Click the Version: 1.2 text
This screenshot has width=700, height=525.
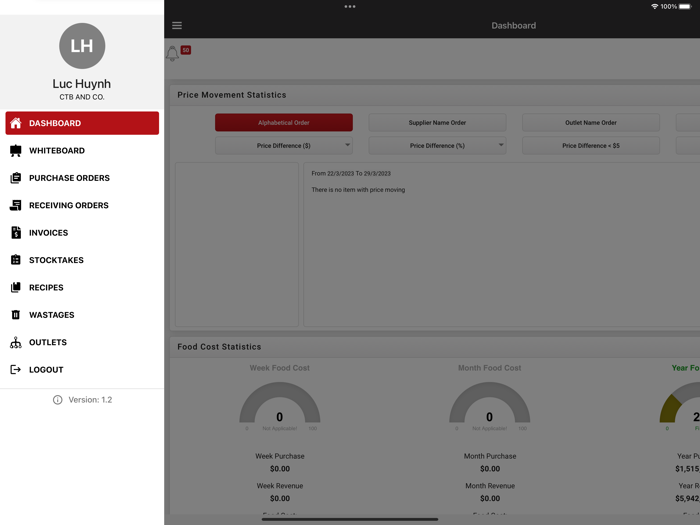(x=90, y=400)
